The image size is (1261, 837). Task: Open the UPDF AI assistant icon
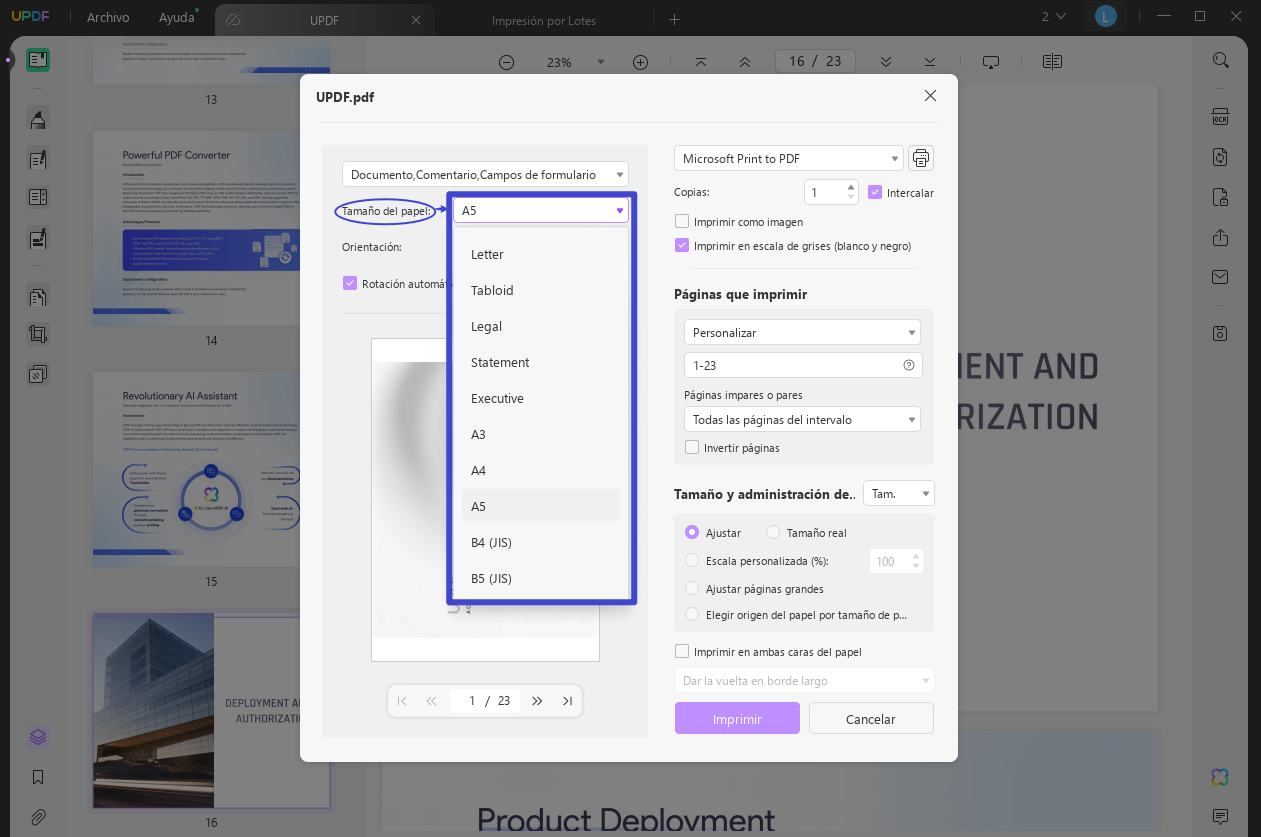[1219, 777]
